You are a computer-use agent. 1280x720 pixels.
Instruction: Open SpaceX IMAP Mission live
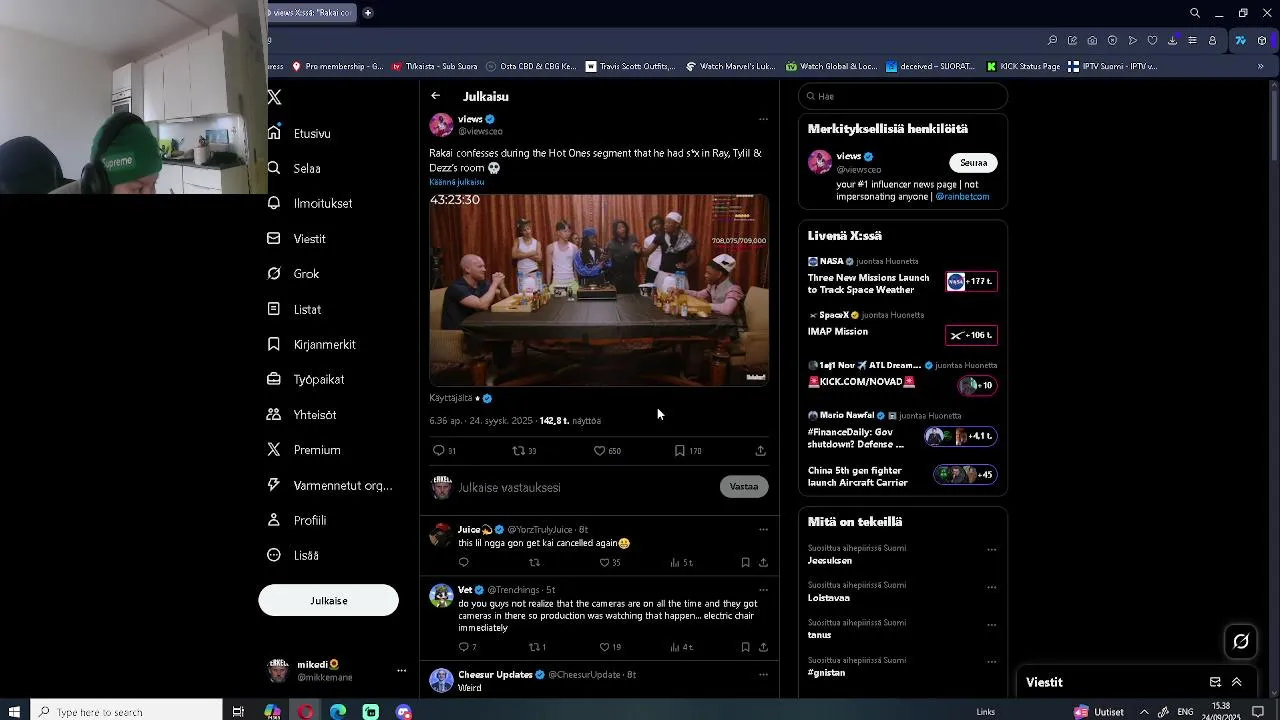pos(903,328)
